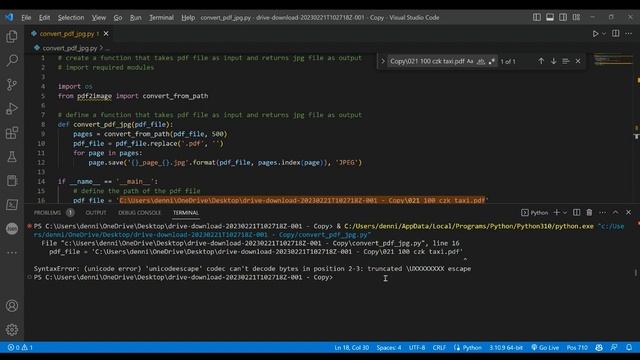Select the TERMINAL panel tab
The height and width of the screenshot is (360, 640).
(186, 212)
